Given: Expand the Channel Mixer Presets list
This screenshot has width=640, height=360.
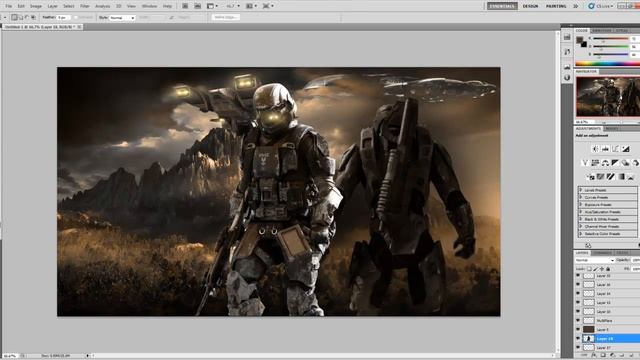Looking at the screenshot, I should pyautogui.click(x=581, y=227).
